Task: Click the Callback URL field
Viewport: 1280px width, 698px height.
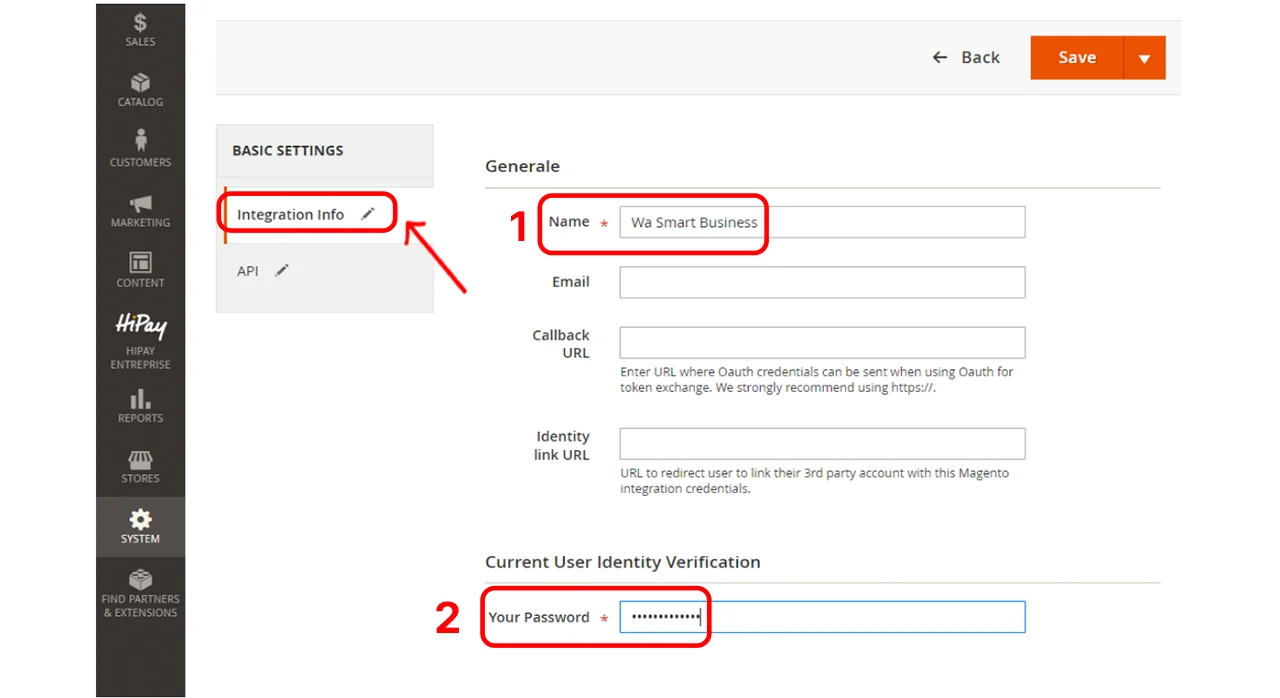Action: 822,342
